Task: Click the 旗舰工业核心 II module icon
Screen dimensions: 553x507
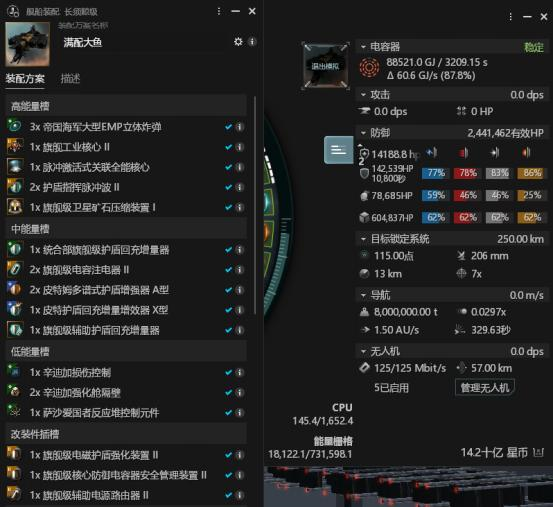Action: tap(15, 146)
